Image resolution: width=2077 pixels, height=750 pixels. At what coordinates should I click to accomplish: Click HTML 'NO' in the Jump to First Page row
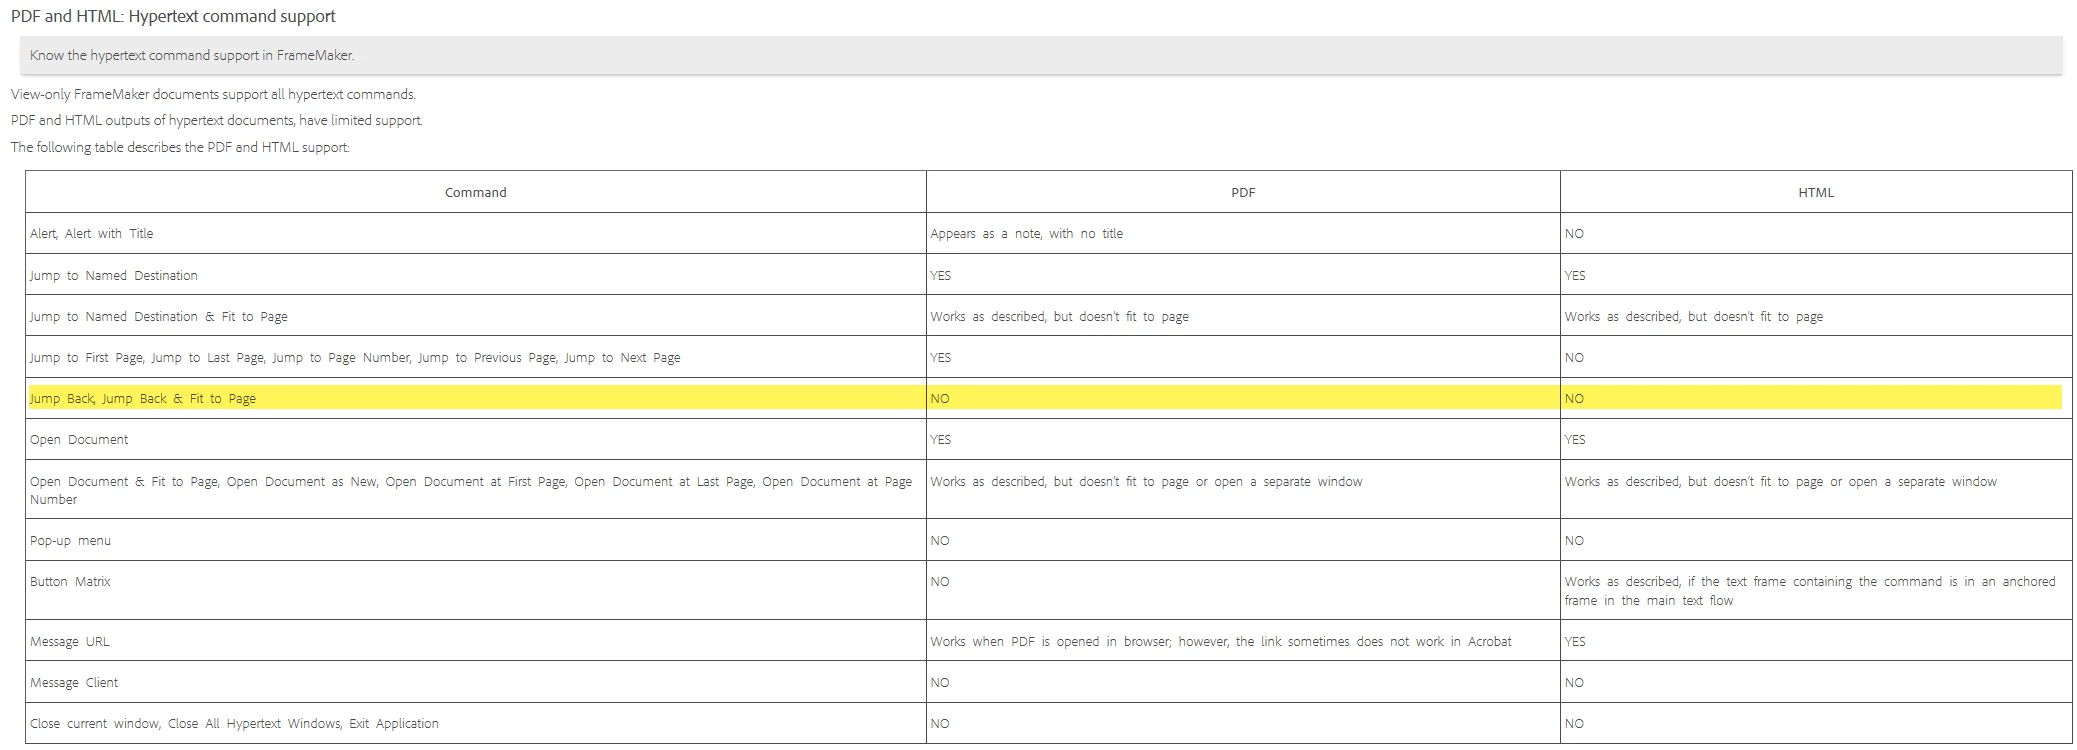(x=1816, y=357)
